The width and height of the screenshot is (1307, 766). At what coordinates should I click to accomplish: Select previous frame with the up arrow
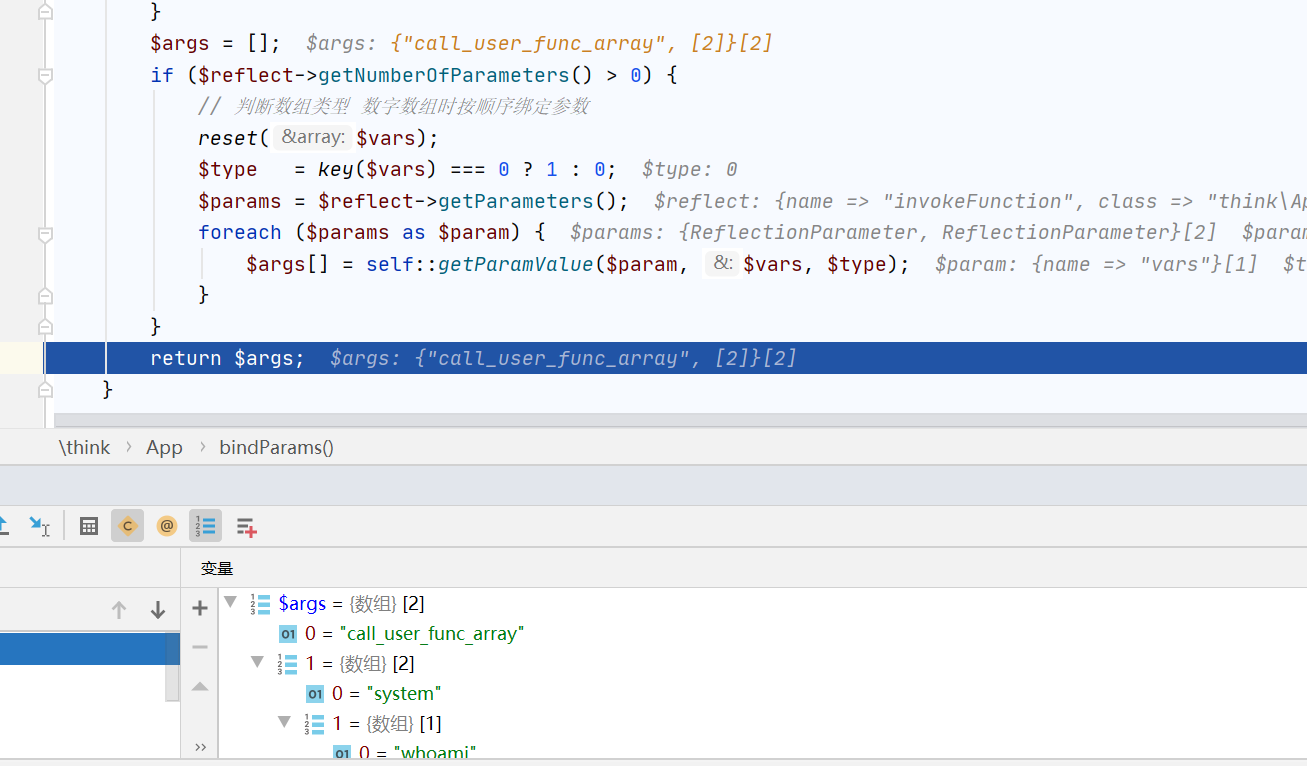pos(119,609)
